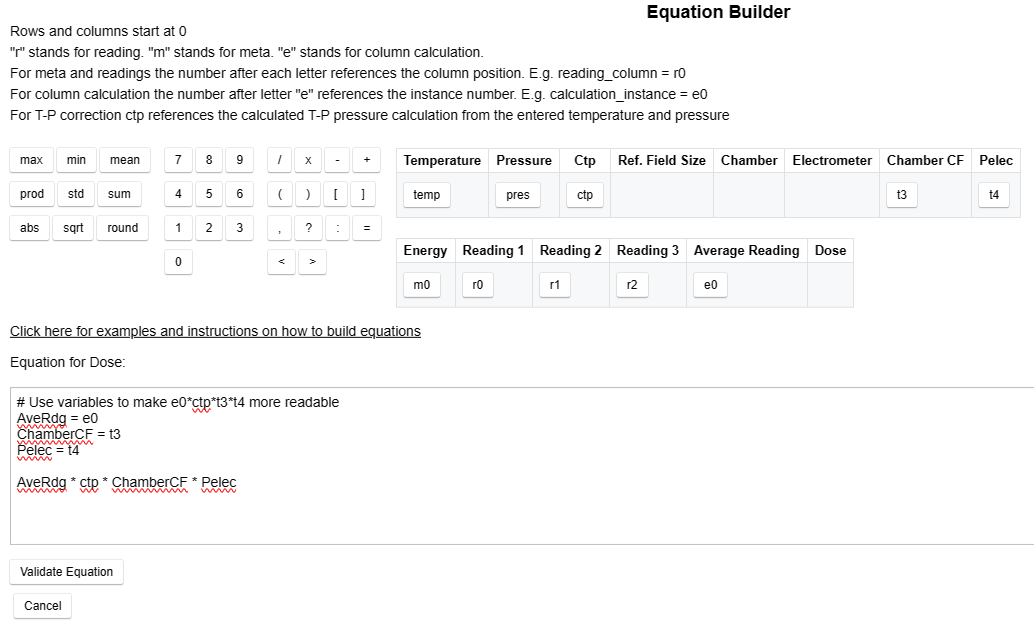Click the number 7 button

coord(177,160)
